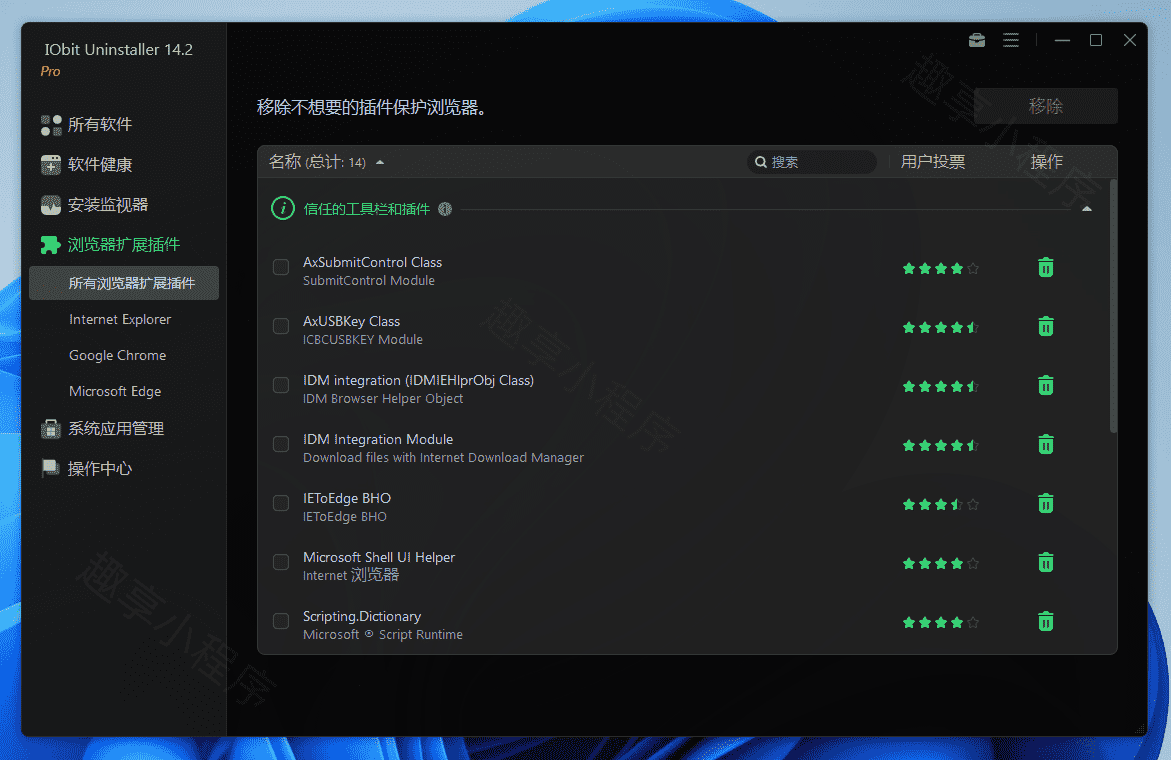Click the 移除 button
Viewport: 1171px width, 760px height.
click(1046, 106)
